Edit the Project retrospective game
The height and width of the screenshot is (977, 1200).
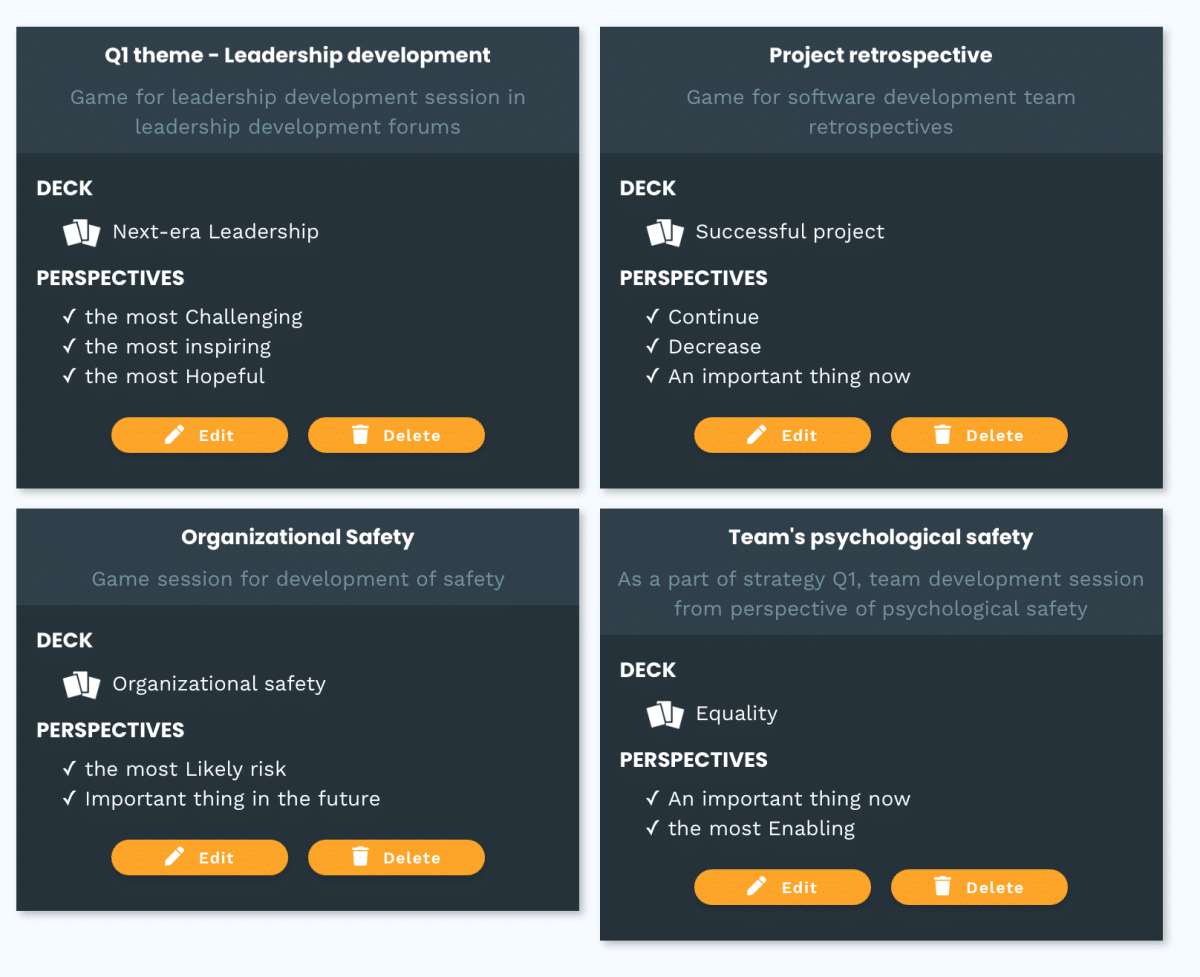pos(782,435)
